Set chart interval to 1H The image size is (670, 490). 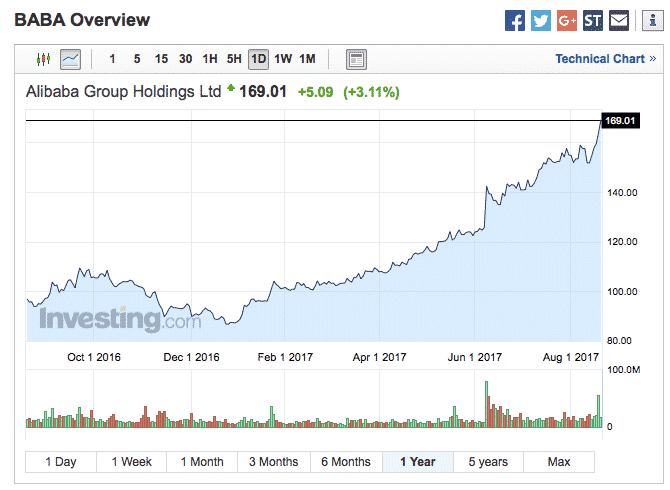coord(210,59)
